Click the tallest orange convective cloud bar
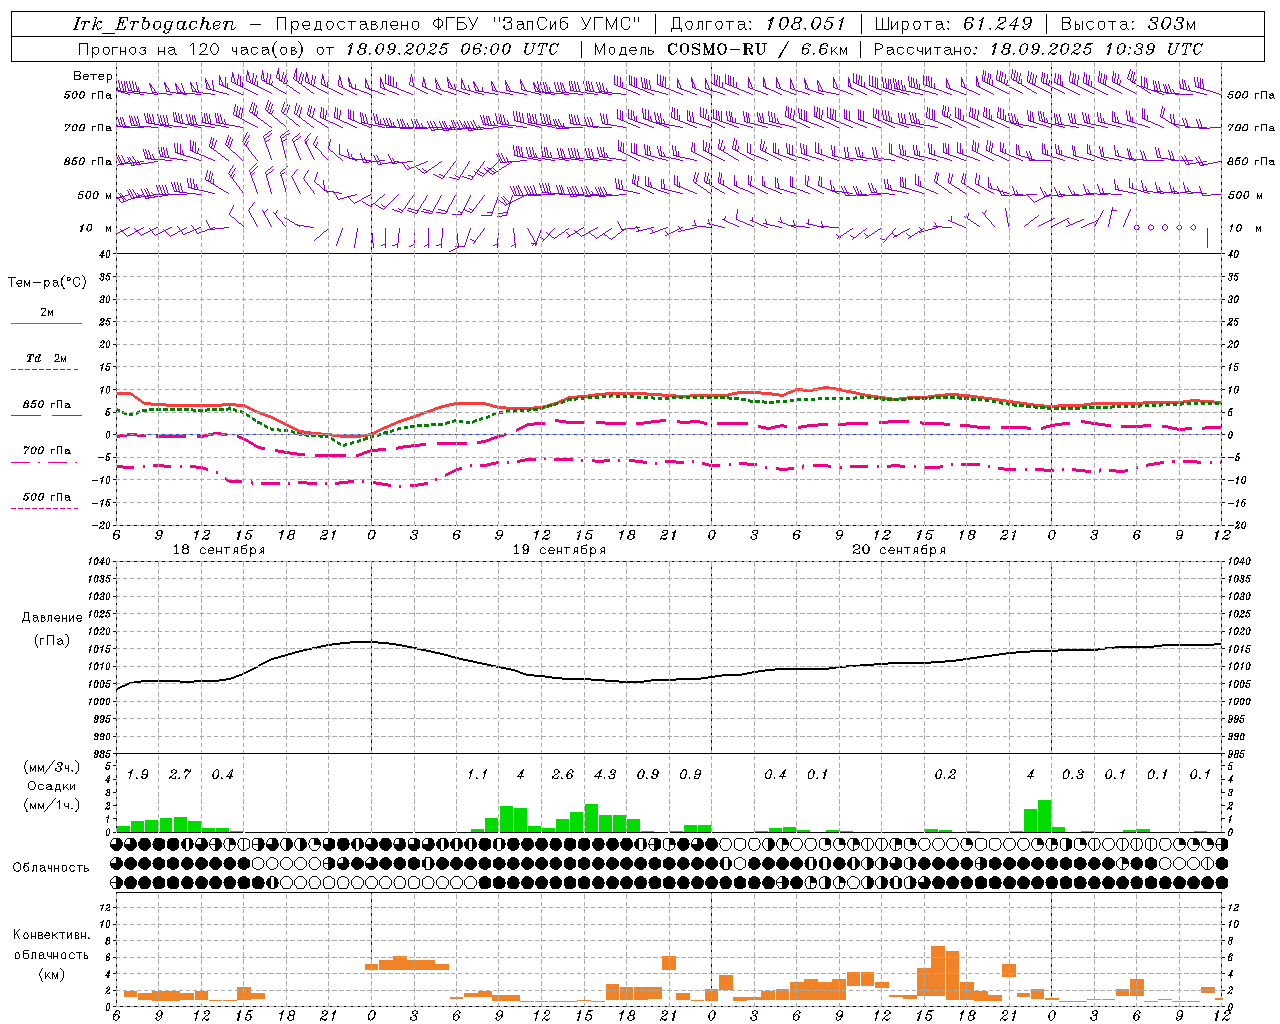1280x1024 pixels. coord(938,973)
